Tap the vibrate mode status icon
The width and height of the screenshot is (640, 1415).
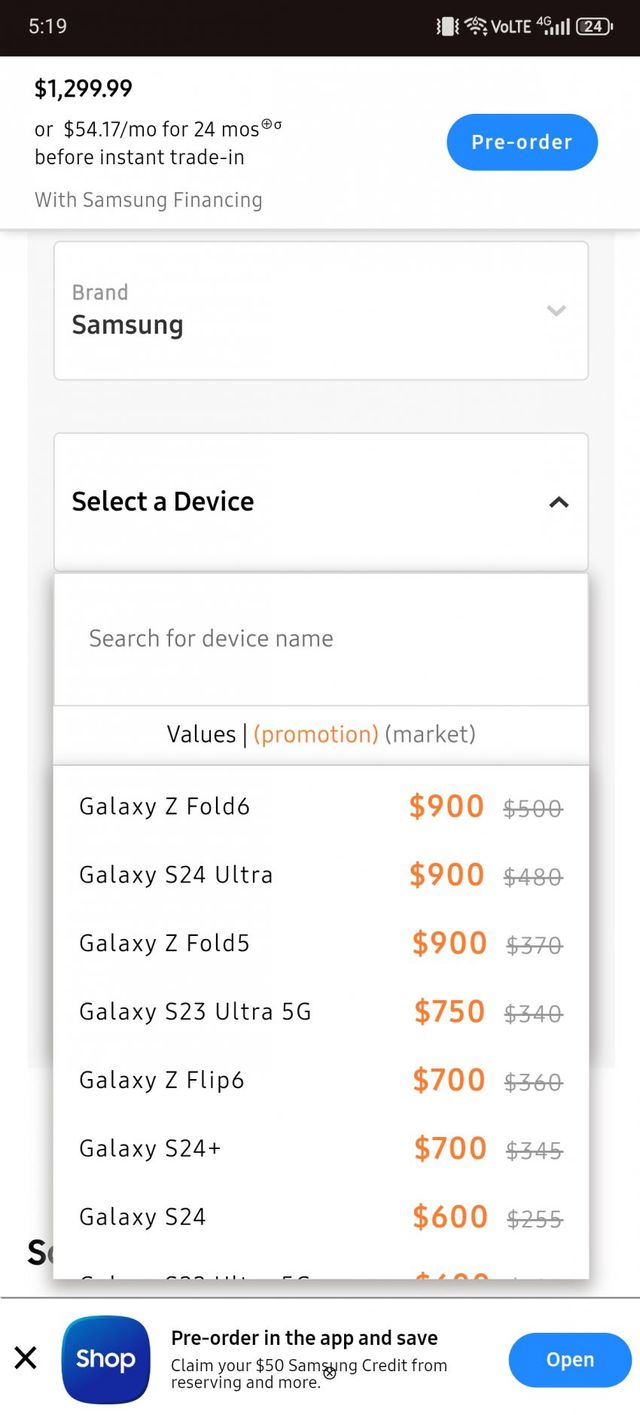[447, 27]
